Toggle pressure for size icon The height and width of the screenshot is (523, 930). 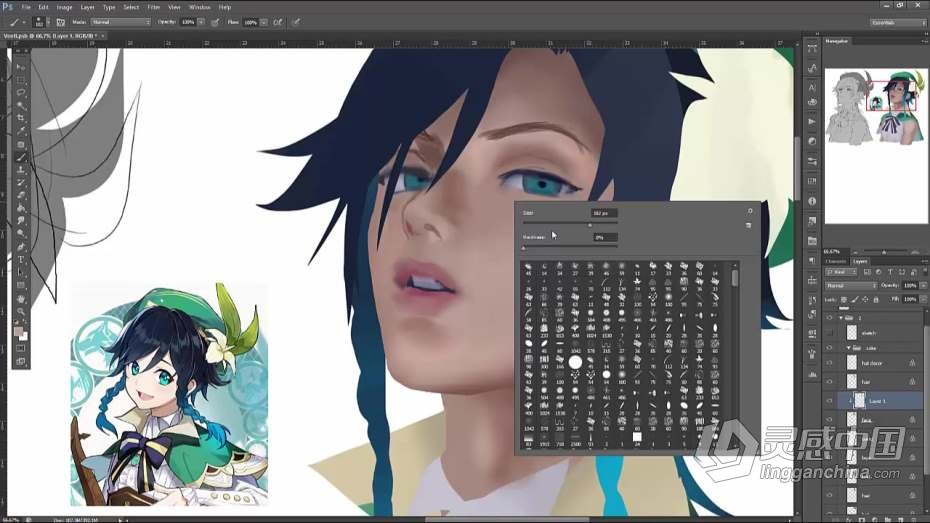(x=295, y=22)
